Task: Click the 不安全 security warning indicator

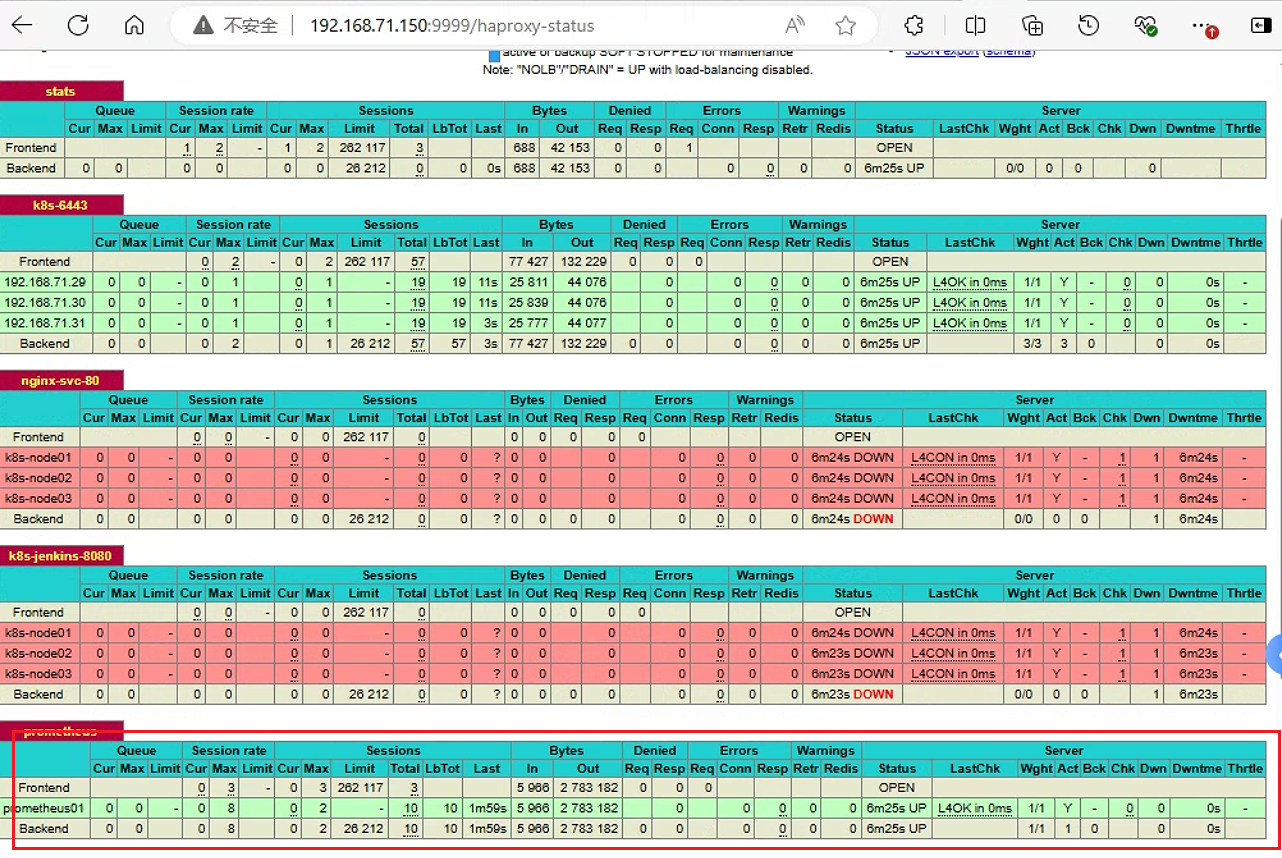Action: pyautogui.click(x=235, y=26)
